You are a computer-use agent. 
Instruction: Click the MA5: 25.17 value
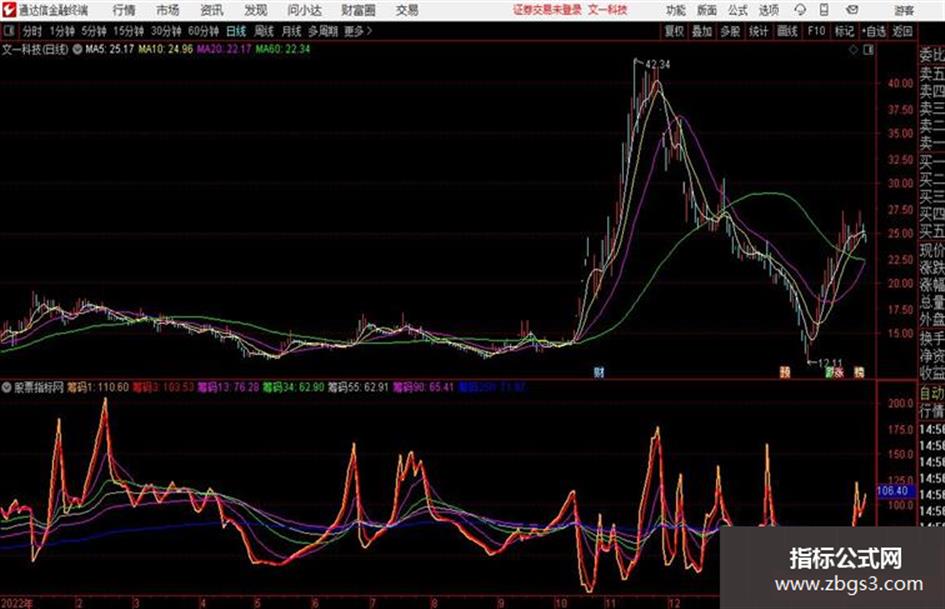coord(110,49)
